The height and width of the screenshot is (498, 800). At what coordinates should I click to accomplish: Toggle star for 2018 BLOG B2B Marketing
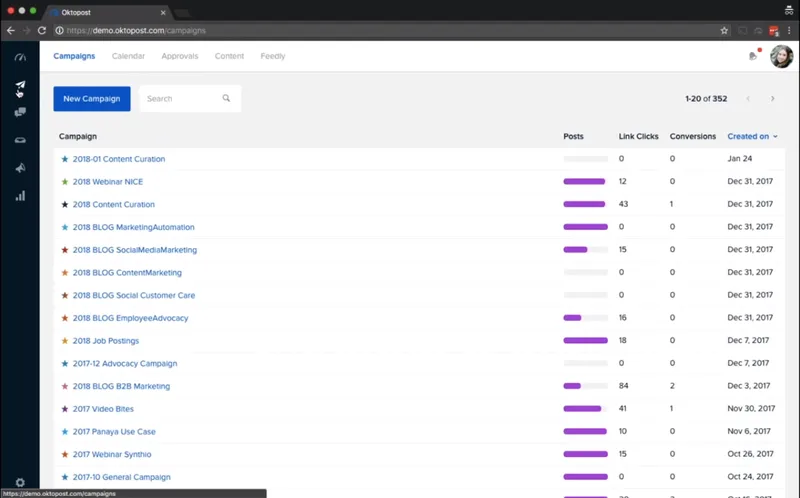pyautogui.click(x=65, y=386)
